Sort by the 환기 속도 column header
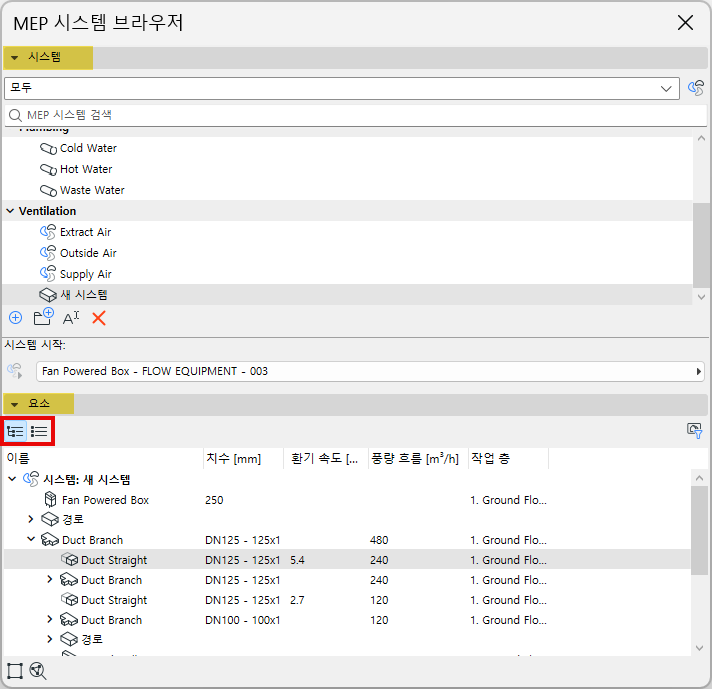712x689 pixels. (326, 458)
